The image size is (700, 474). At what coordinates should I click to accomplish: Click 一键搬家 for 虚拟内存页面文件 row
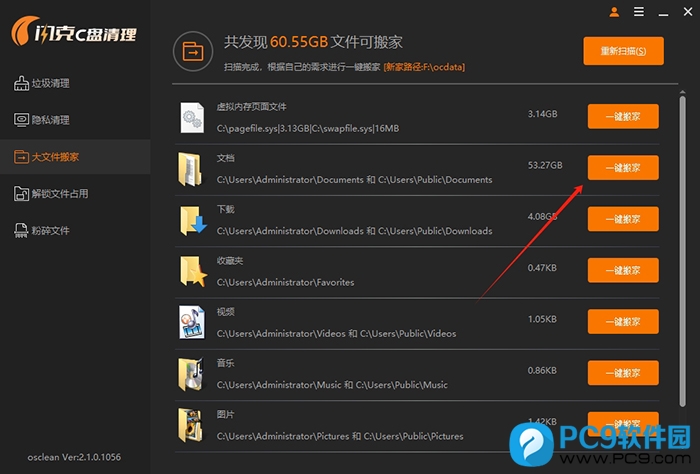point(622,116)
